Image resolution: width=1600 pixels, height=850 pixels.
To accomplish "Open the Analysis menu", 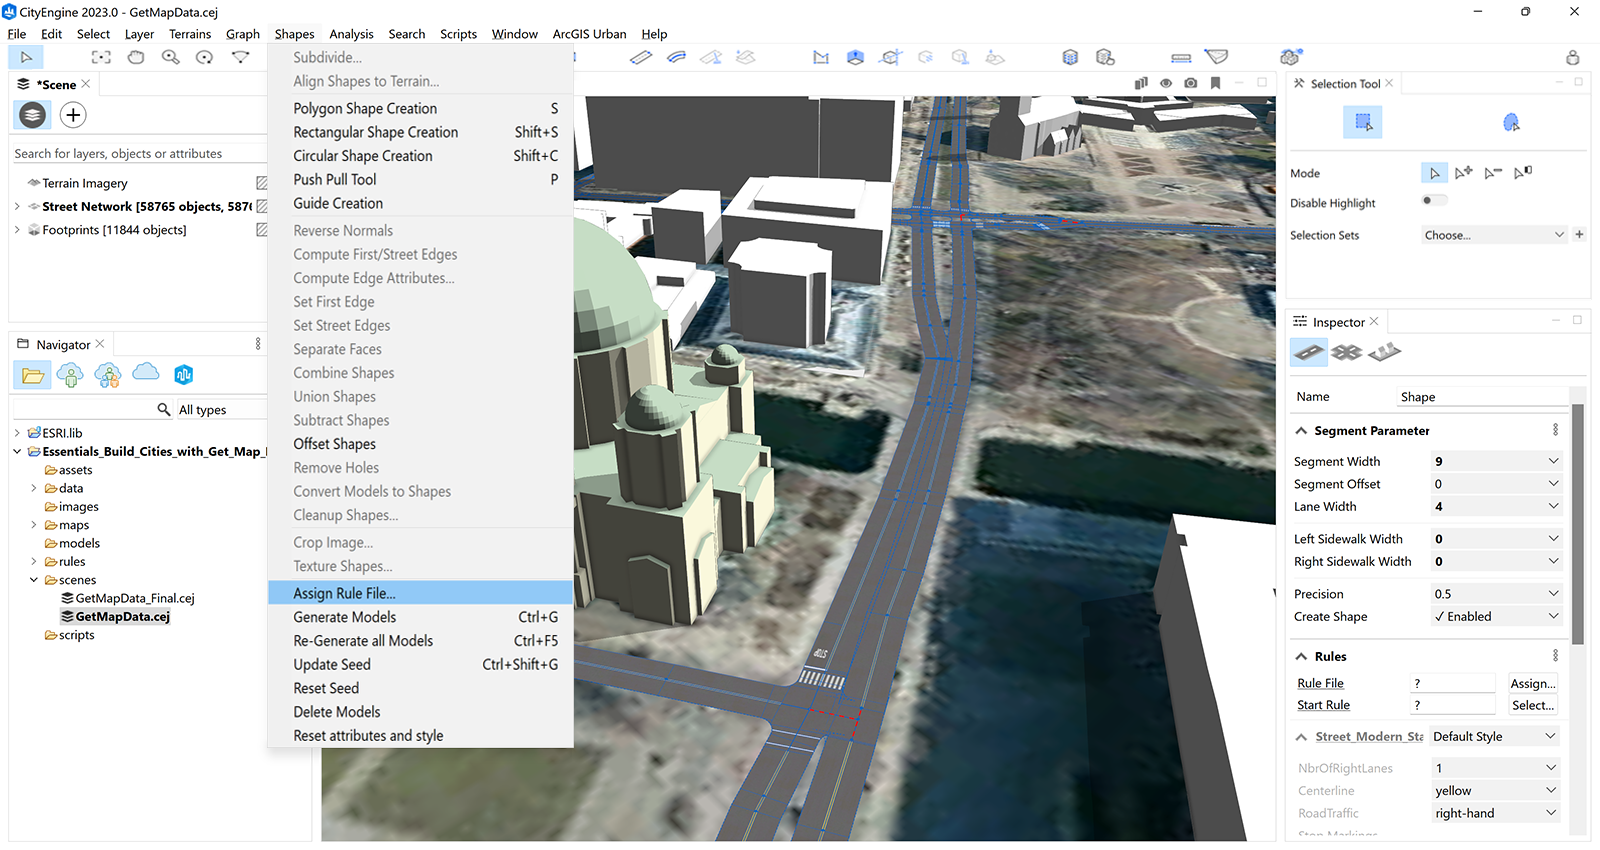I will tap(351, 34).
